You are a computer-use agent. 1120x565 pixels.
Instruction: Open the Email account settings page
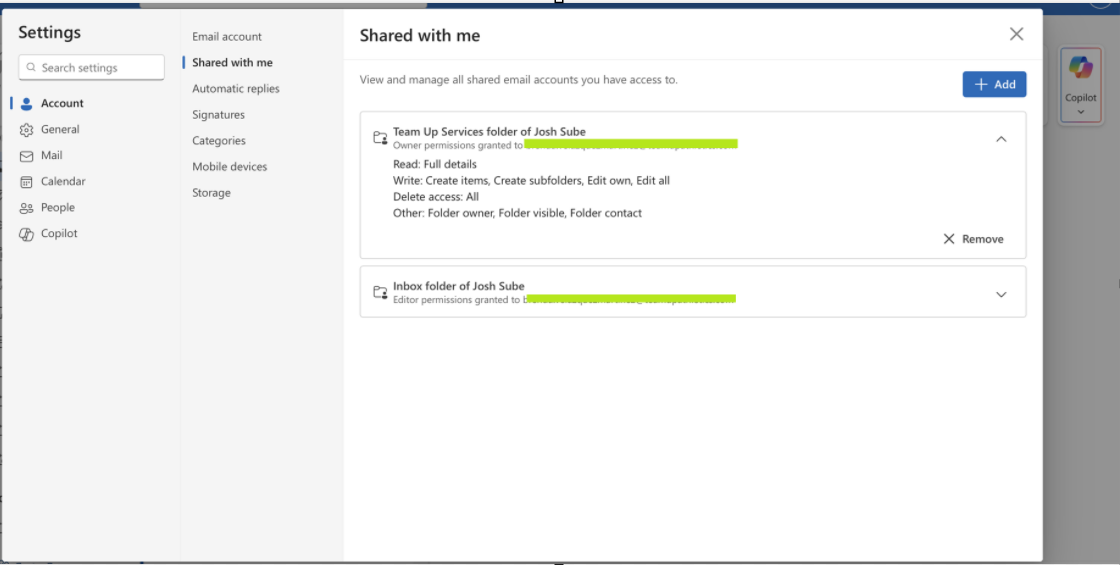point(227,37)
